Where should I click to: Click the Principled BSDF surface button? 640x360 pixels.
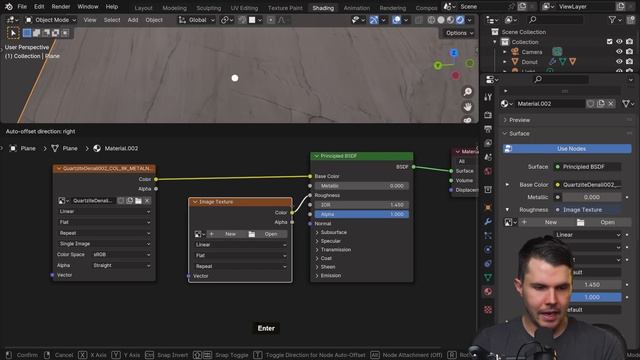(587, 167)
